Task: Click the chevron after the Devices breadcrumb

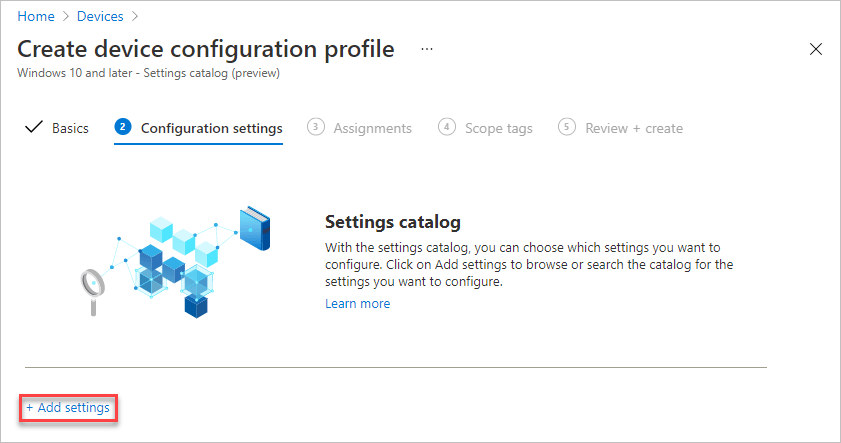Action: (x=135, y=16)
